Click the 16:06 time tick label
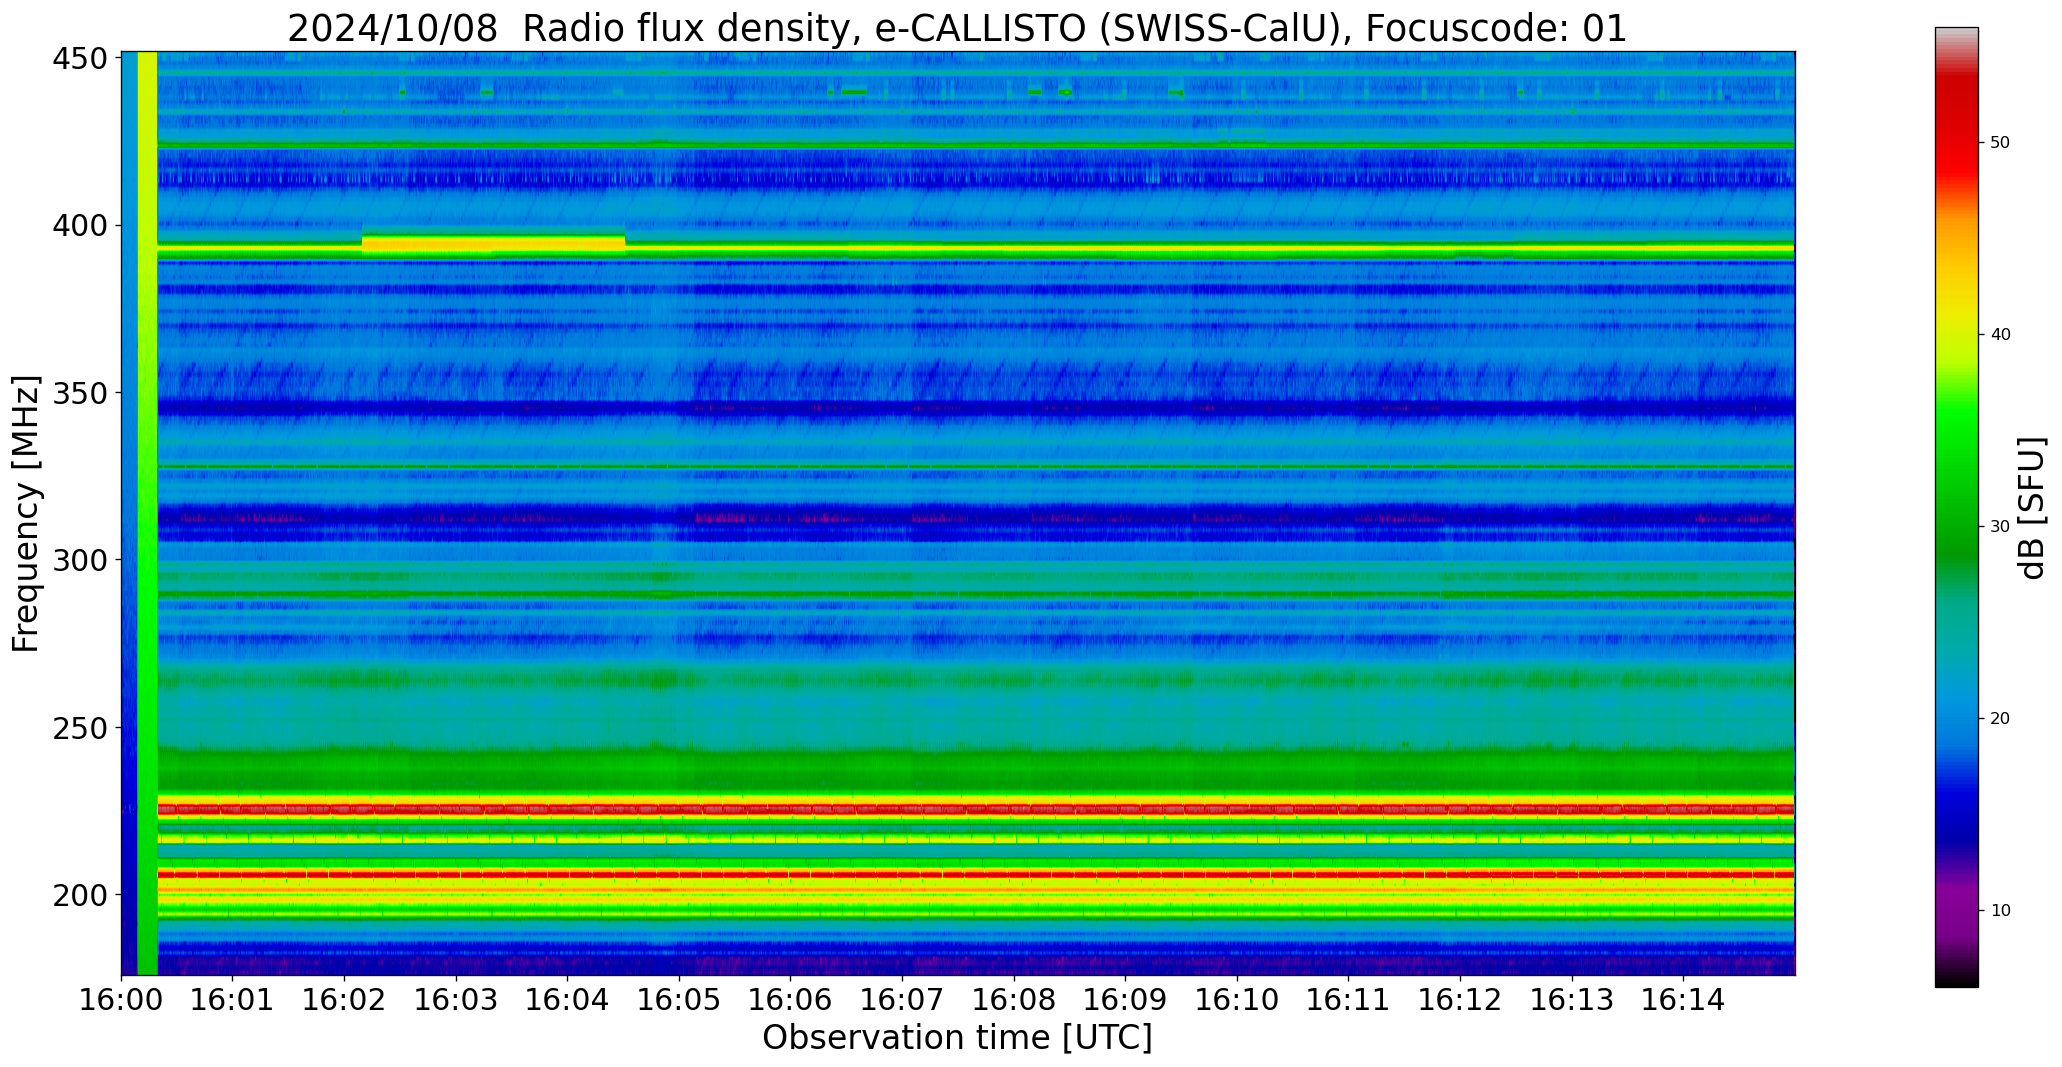 [x=791, y=999]
